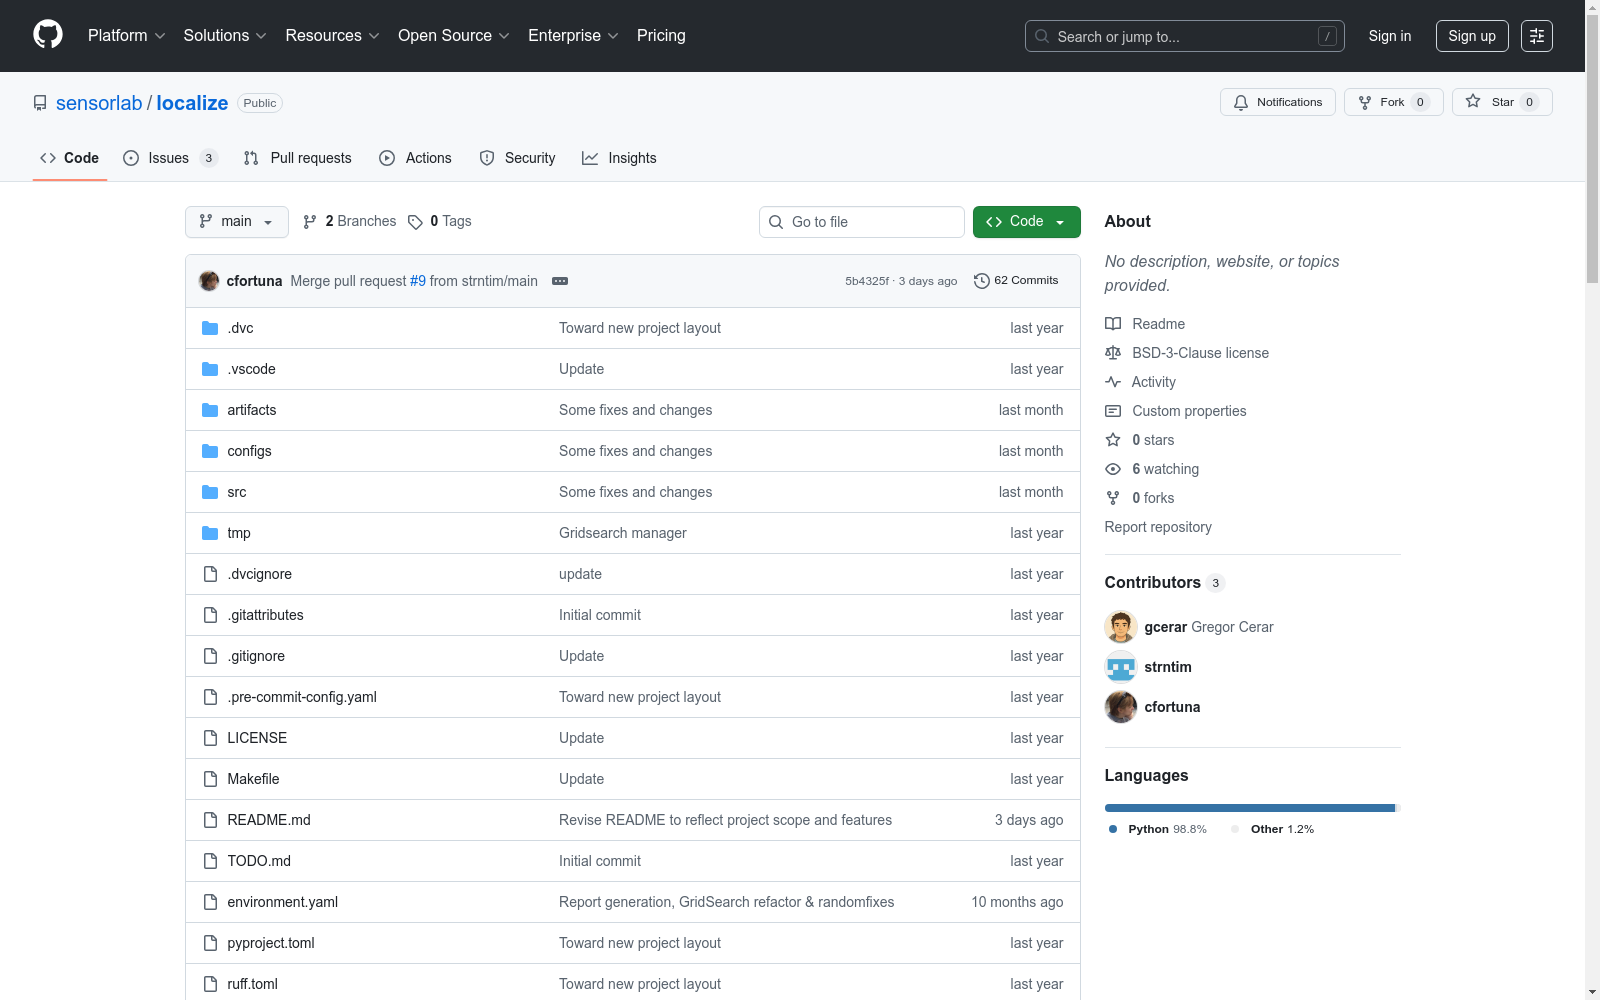The image size is (1600, 1000).
Task: Click strntim's contributor avatar
Action: pyautogui.click(x=1121, y=667)
